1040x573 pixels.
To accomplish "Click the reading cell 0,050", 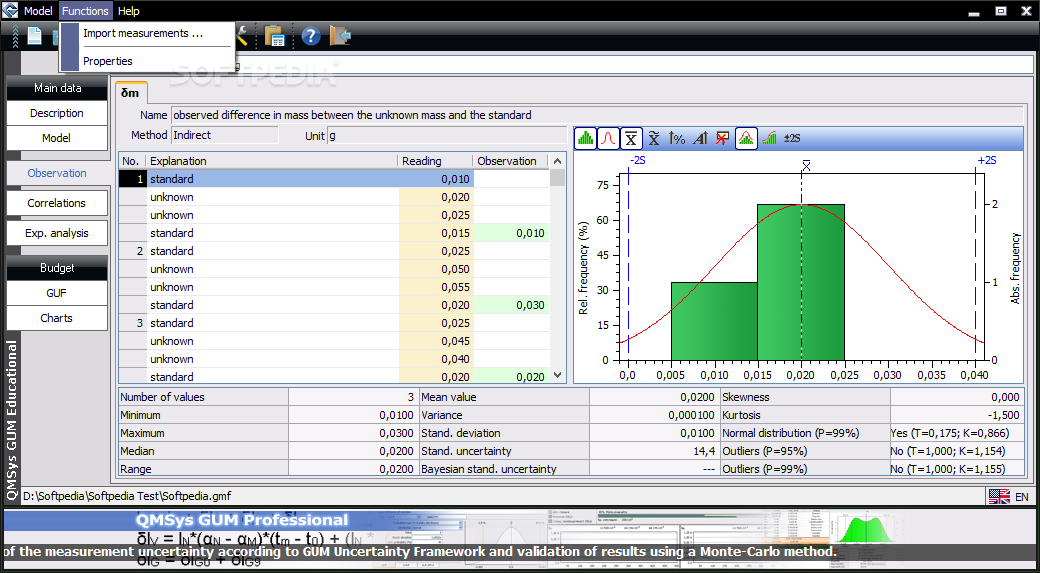I will click(x=436, y=269).
